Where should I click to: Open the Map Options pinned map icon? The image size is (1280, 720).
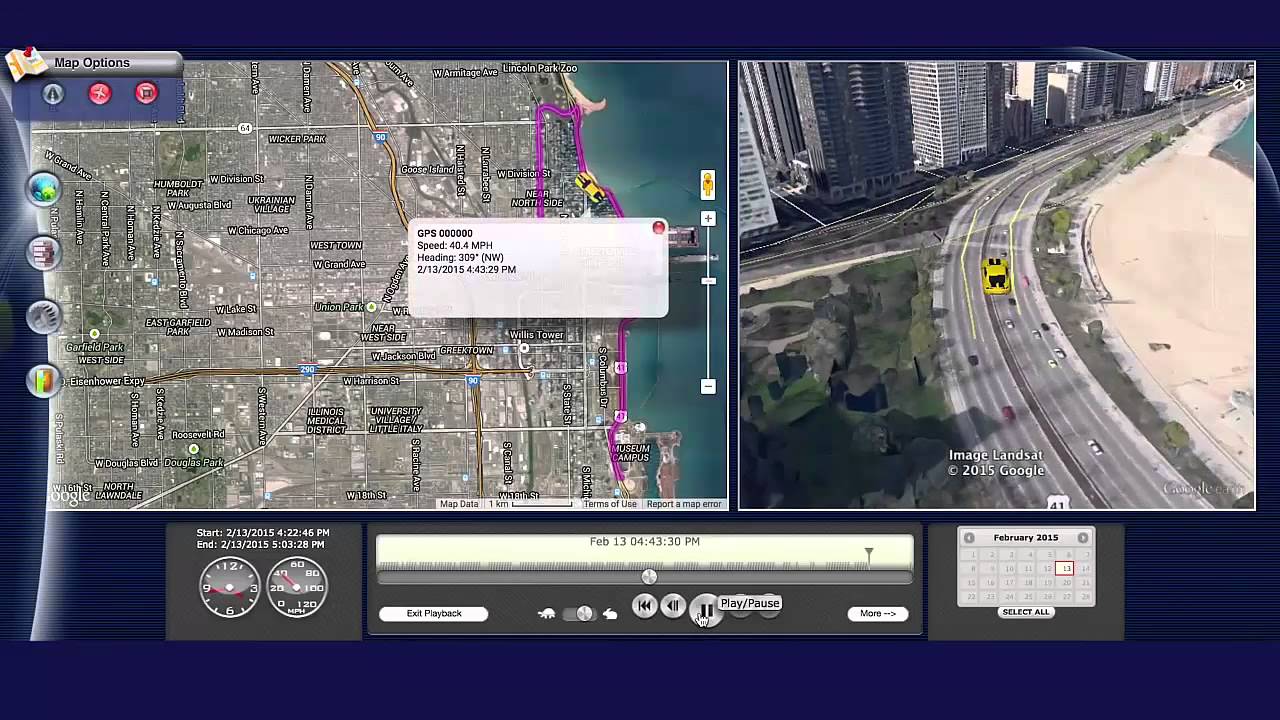pos(25,63)
